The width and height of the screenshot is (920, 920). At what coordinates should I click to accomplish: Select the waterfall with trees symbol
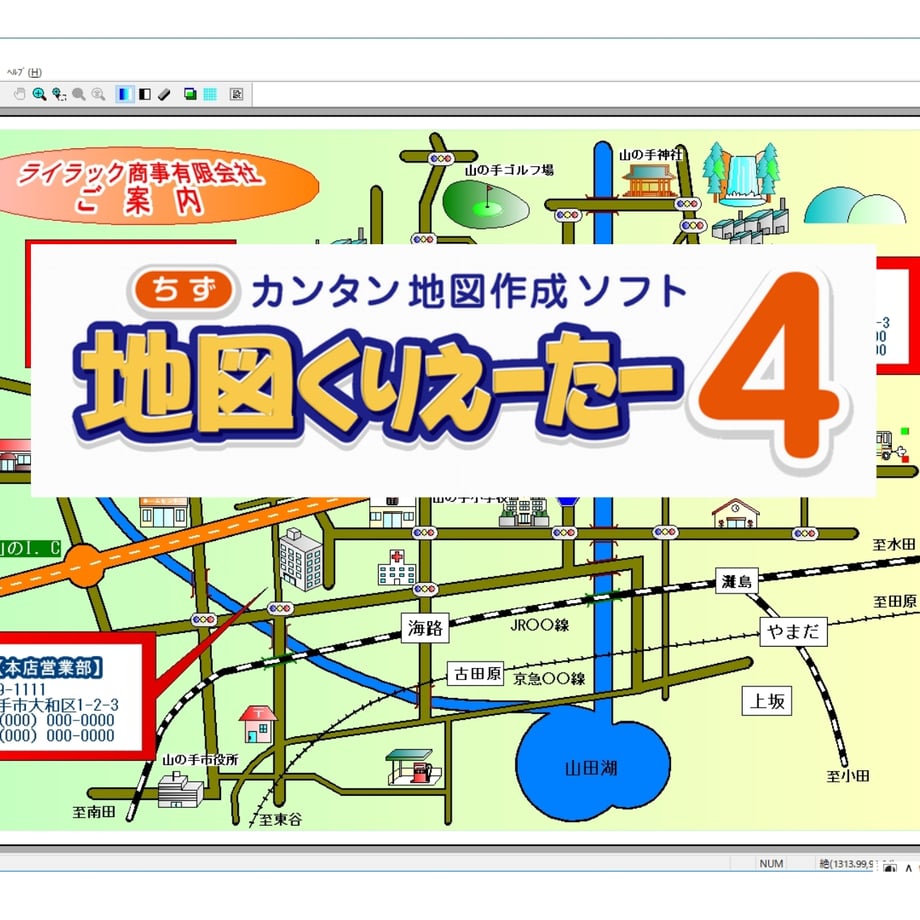point(742,174)
